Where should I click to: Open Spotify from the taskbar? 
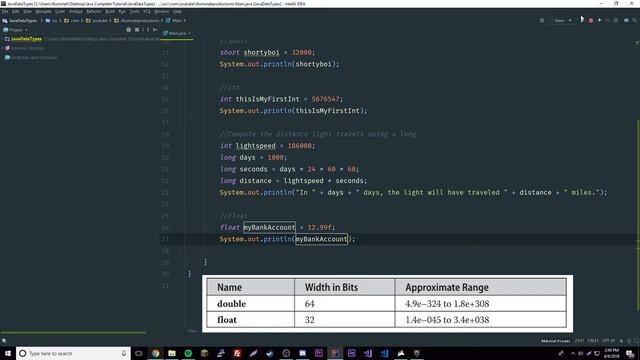pyautogui.click(x=188, y=353)
